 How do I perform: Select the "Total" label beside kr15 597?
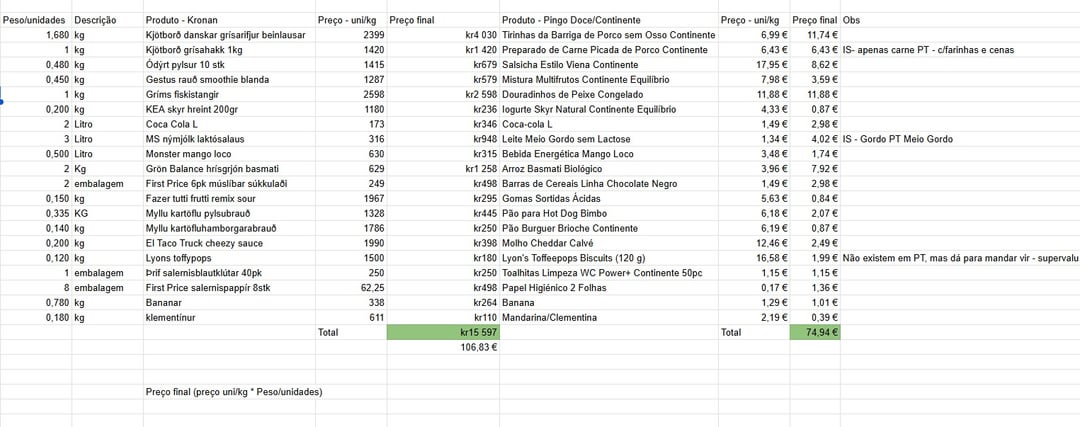point(328,332)
